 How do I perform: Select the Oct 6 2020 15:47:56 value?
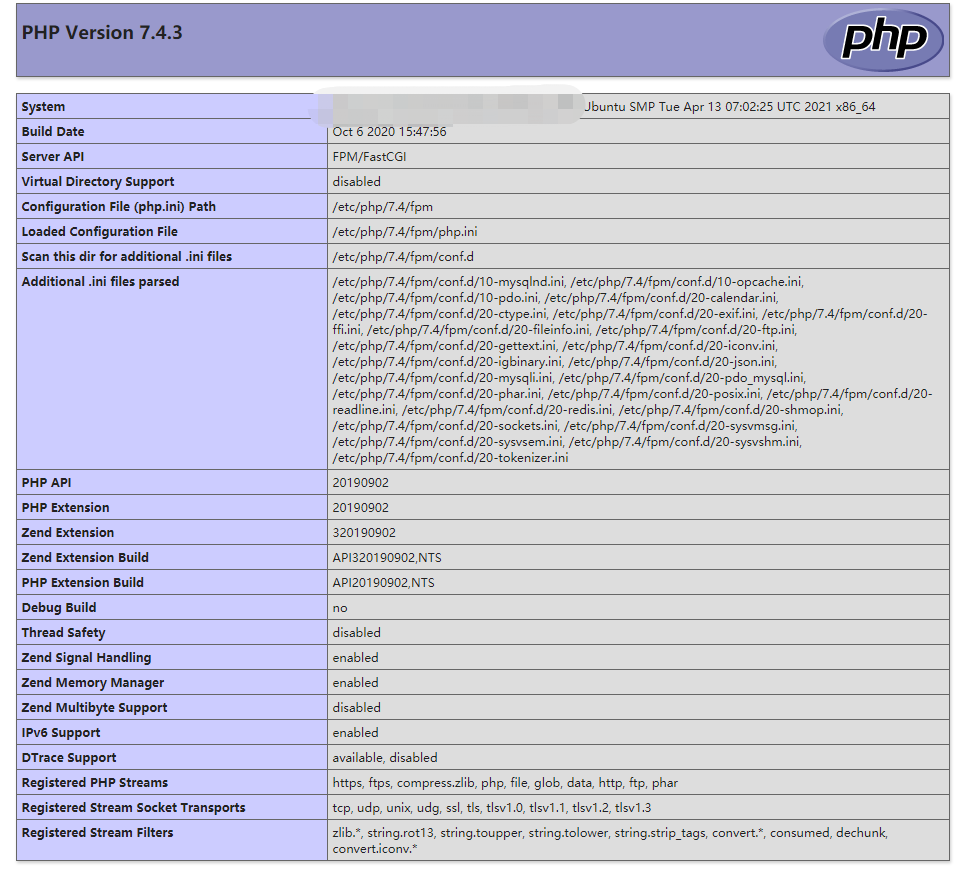[x=390, y=131]
